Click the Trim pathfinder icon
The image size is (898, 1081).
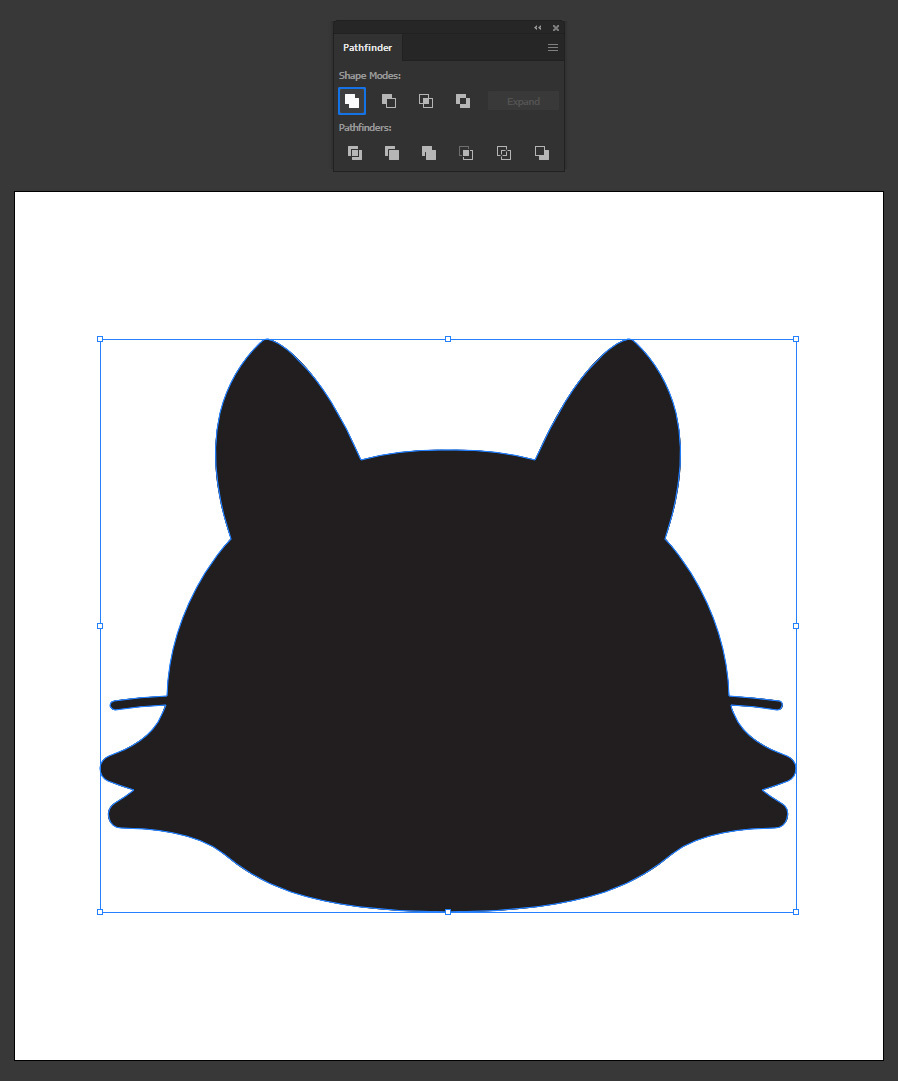coord(392,153)
